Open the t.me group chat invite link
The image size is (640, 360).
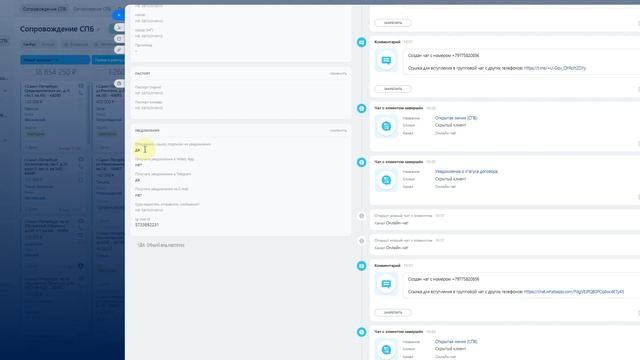point(555,68)
